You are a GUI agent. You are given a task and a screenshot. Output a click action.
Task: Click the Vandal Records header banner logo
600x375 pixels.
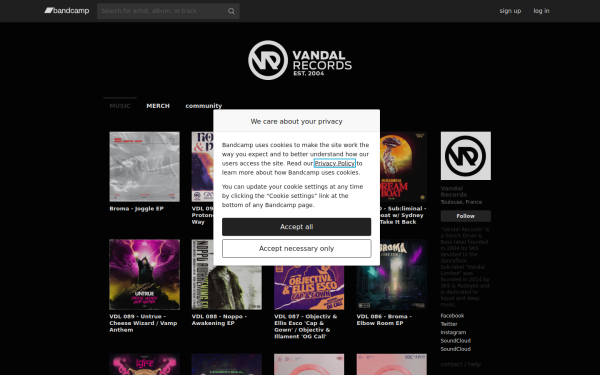coord(300,60)
